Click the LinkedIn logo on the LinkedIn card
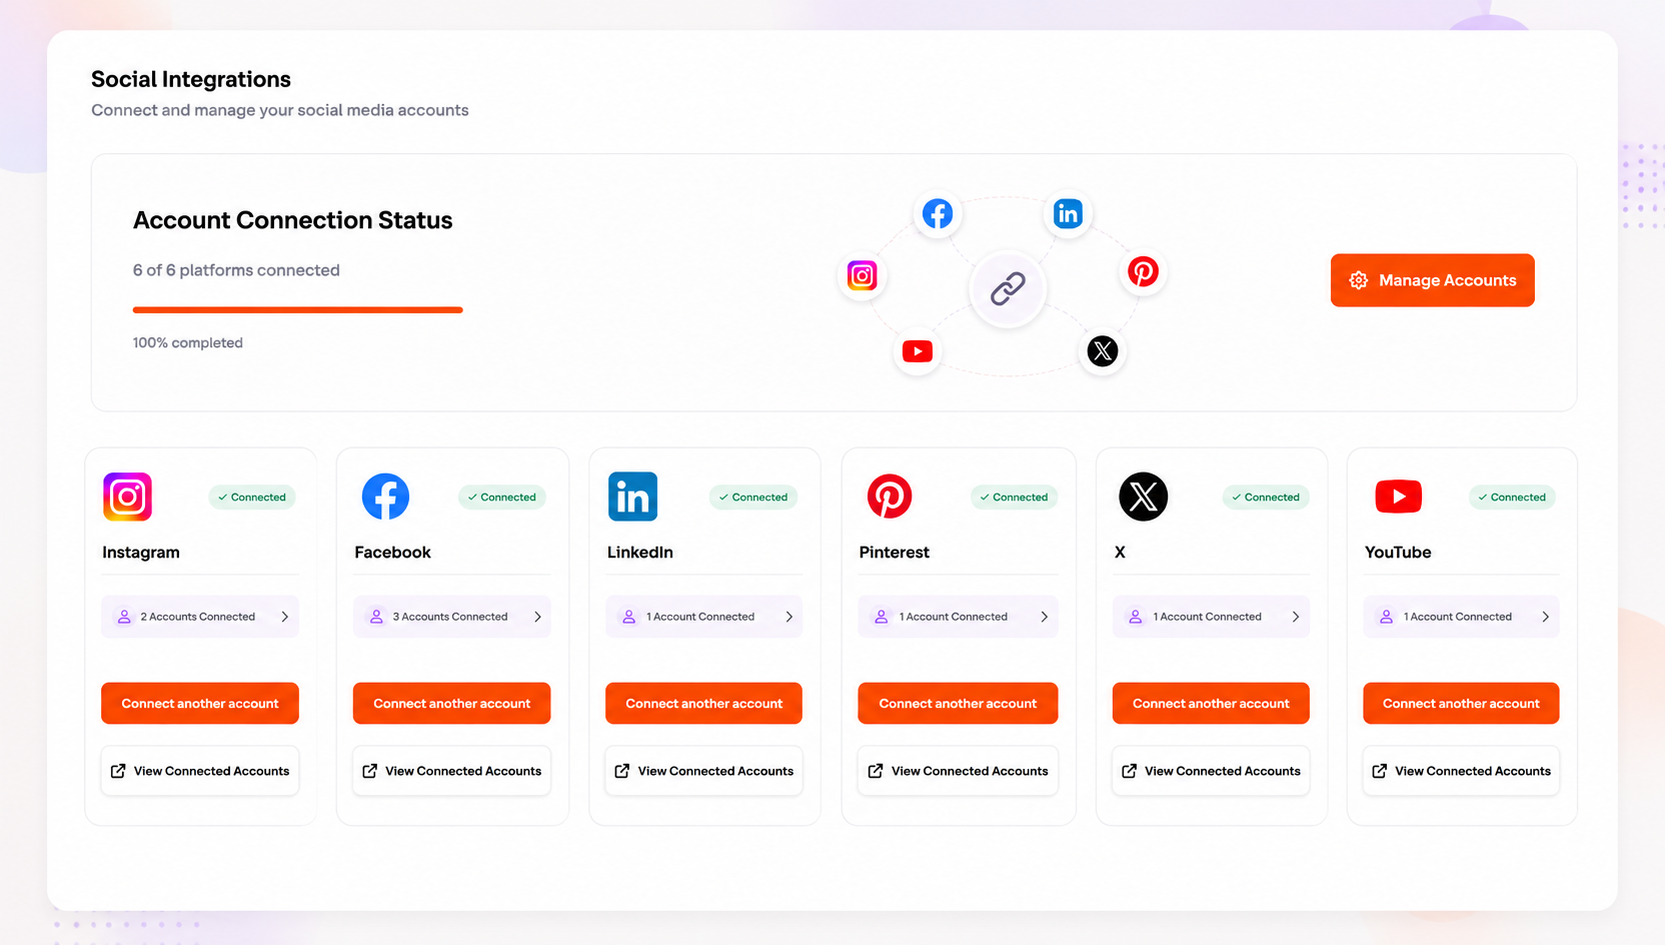 point(633,496)
